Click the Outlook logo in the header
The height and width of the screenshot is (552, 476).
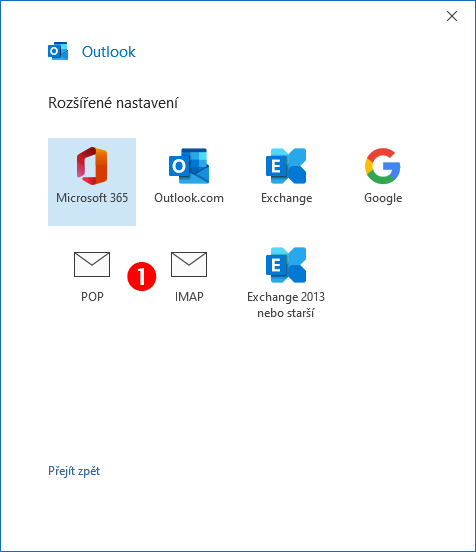tap(58, 51)
